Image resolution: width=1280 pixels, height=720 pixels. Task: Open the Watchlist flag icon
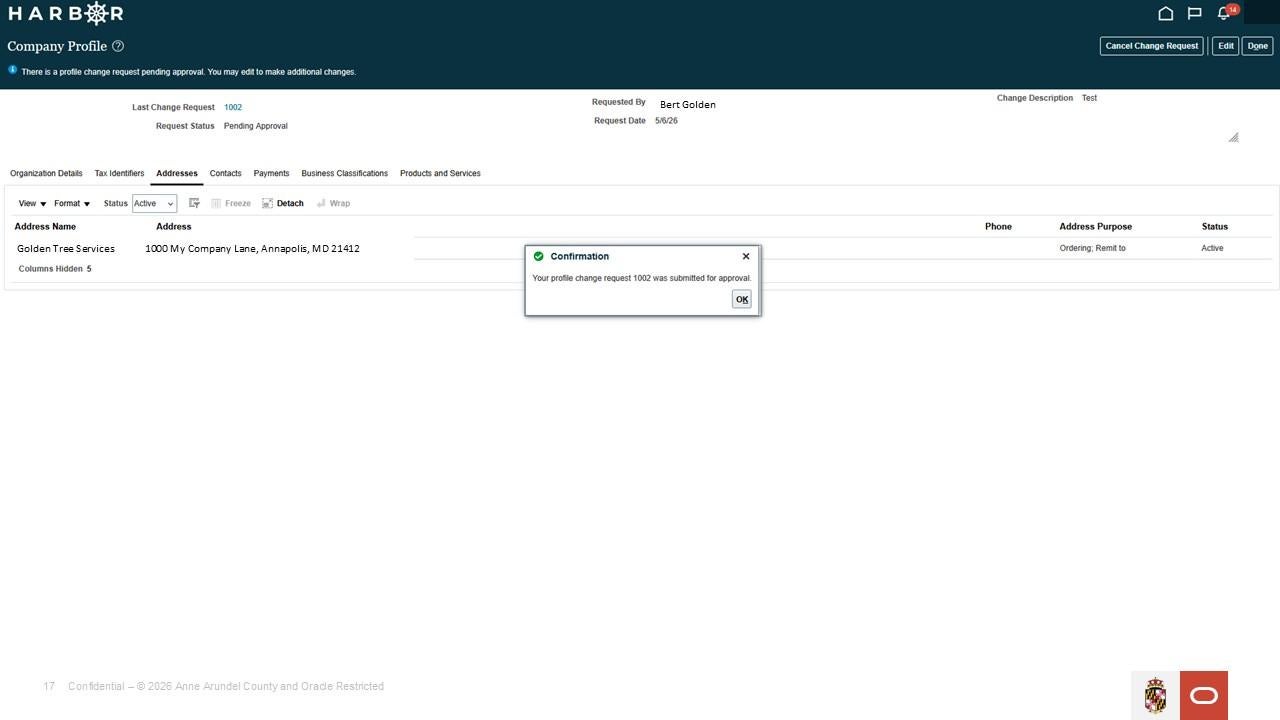[1194, 13]
